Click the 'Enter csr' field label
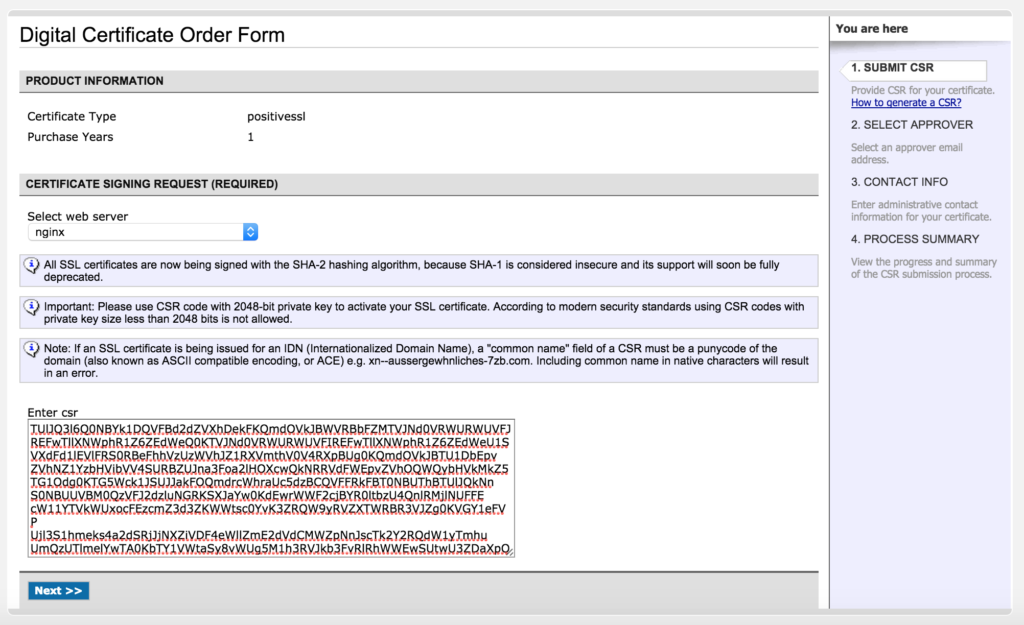Image resolution: width=1024 pixels, height=625 pixels. (52, 412)
